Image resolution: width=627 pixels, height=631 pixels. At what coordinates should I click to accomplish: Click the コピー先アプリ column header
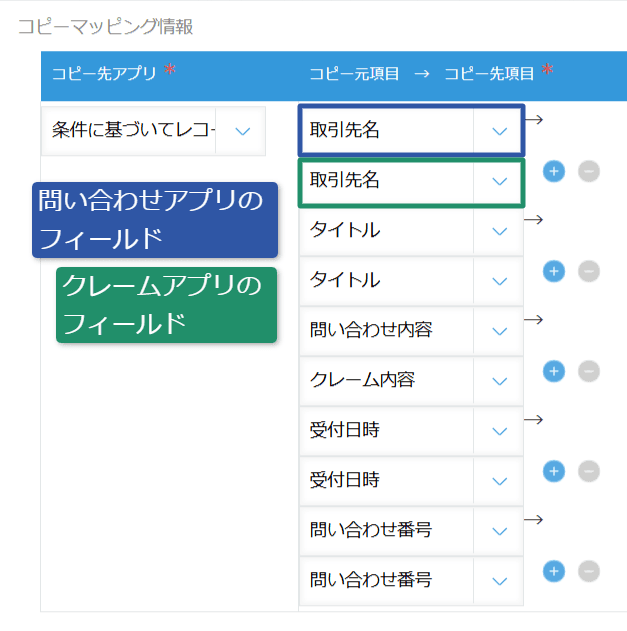(x=104, y=74)
